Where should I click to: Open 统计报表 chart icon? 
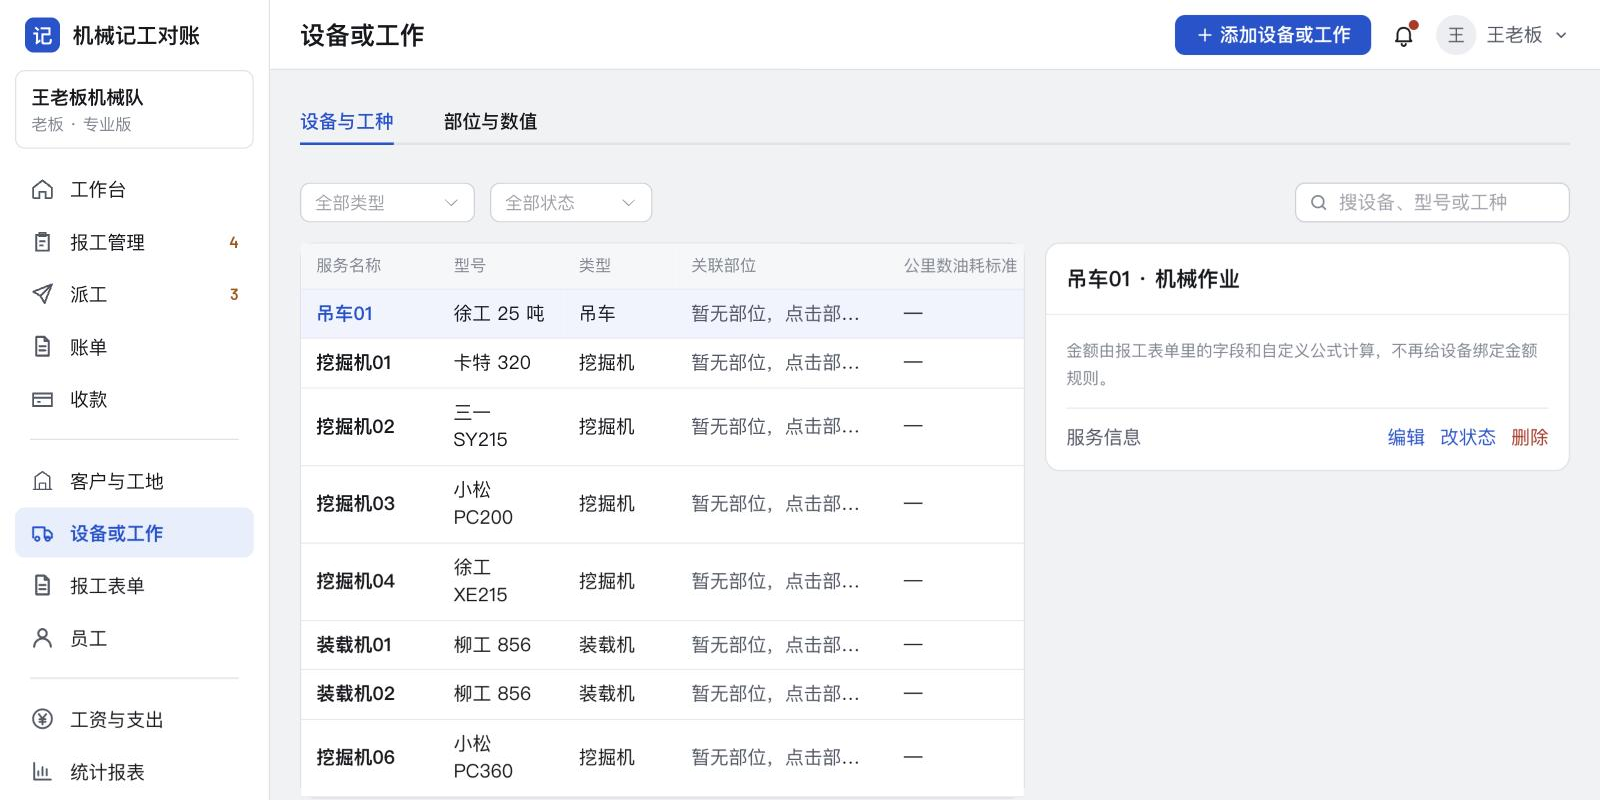pos(42,772)
